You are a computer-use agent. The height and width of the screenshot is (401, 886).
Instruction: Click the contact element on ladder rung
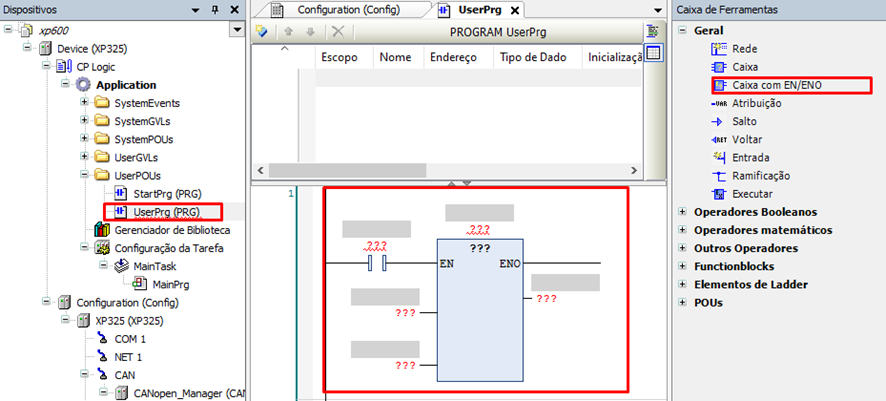(378, 264)
